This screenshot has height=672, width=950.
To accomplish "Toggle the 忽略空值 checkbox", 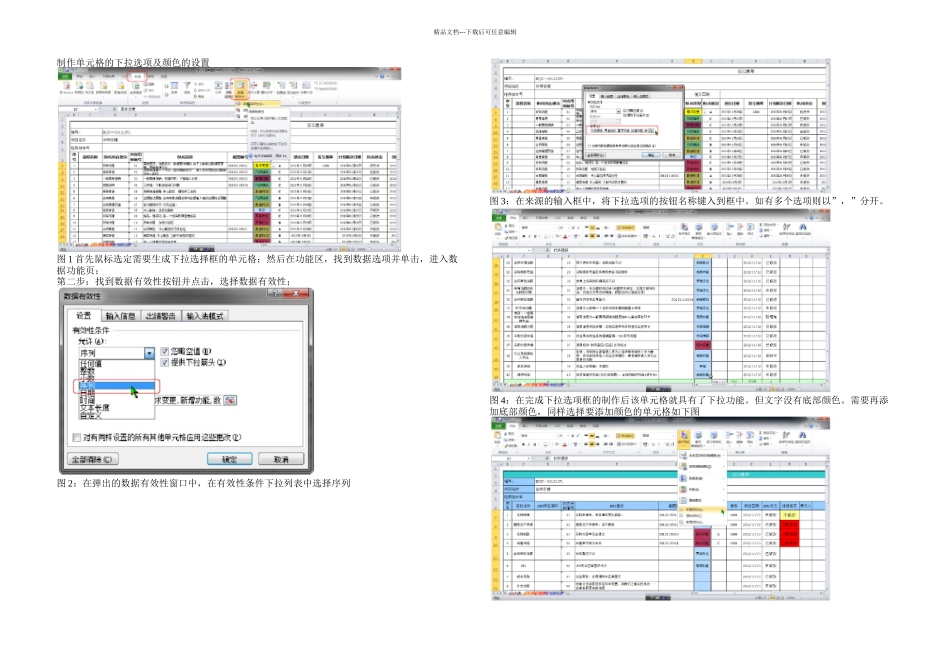I will coord(165,351).
